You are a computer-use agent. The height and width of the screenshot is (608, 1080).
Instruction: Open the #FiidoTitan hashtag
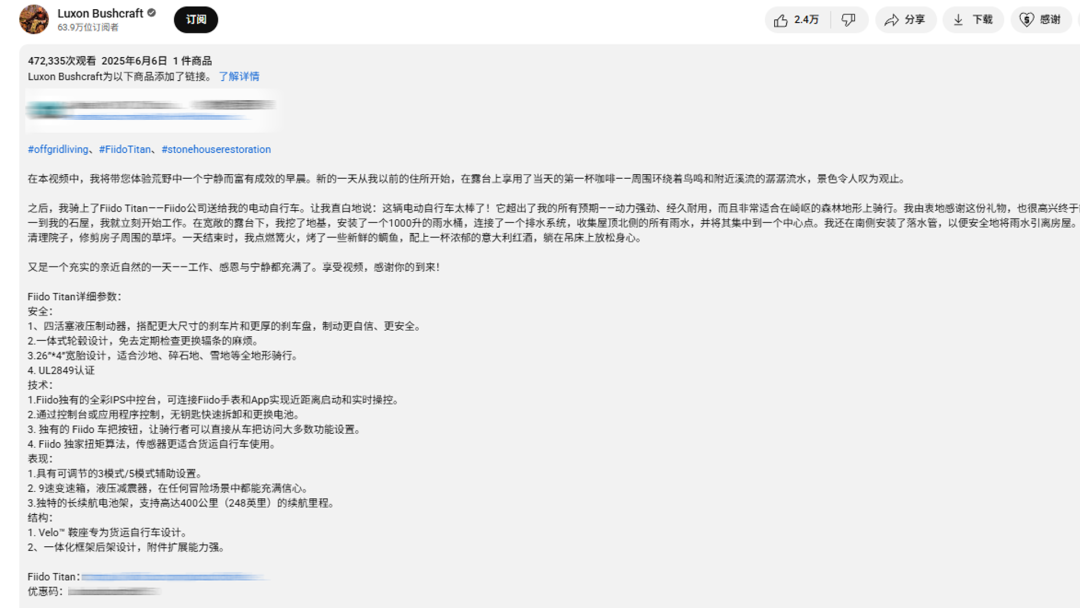click(125, 149)
